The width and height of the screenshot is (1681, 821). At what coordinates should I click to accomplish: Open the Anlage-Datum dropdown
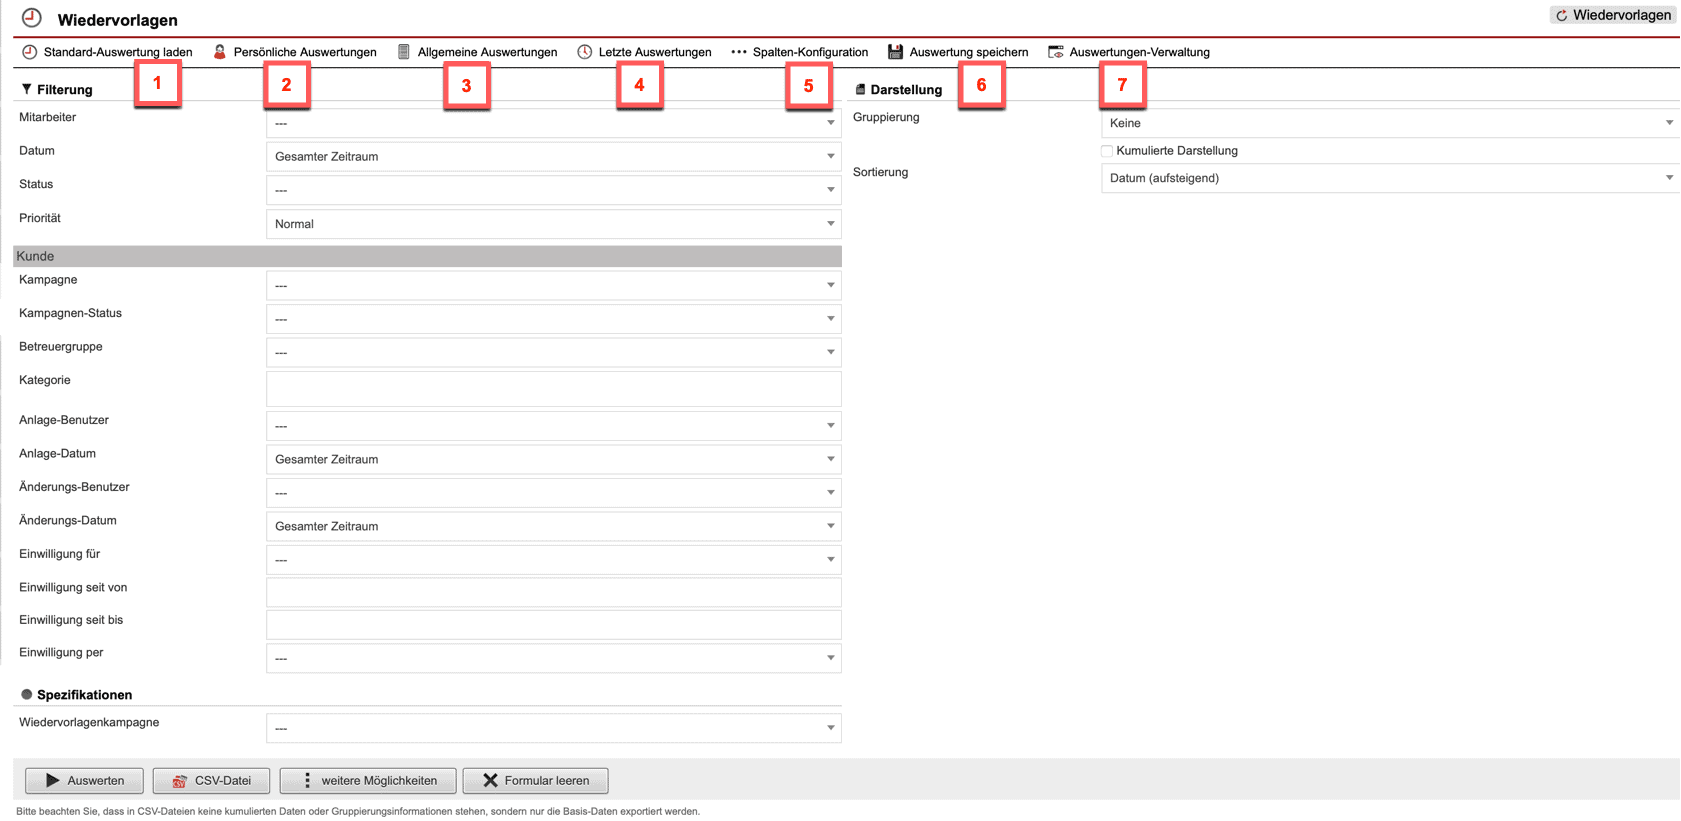click(x=553, y=459)
